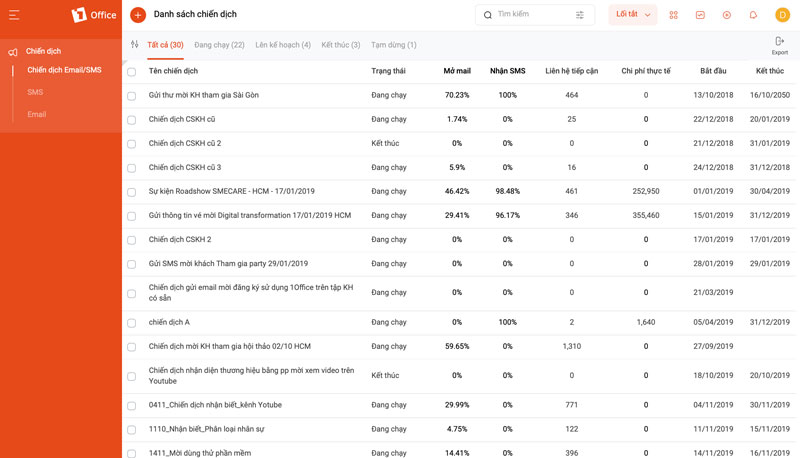
Task: Click cost value 252,950
Action: [646, 191]
